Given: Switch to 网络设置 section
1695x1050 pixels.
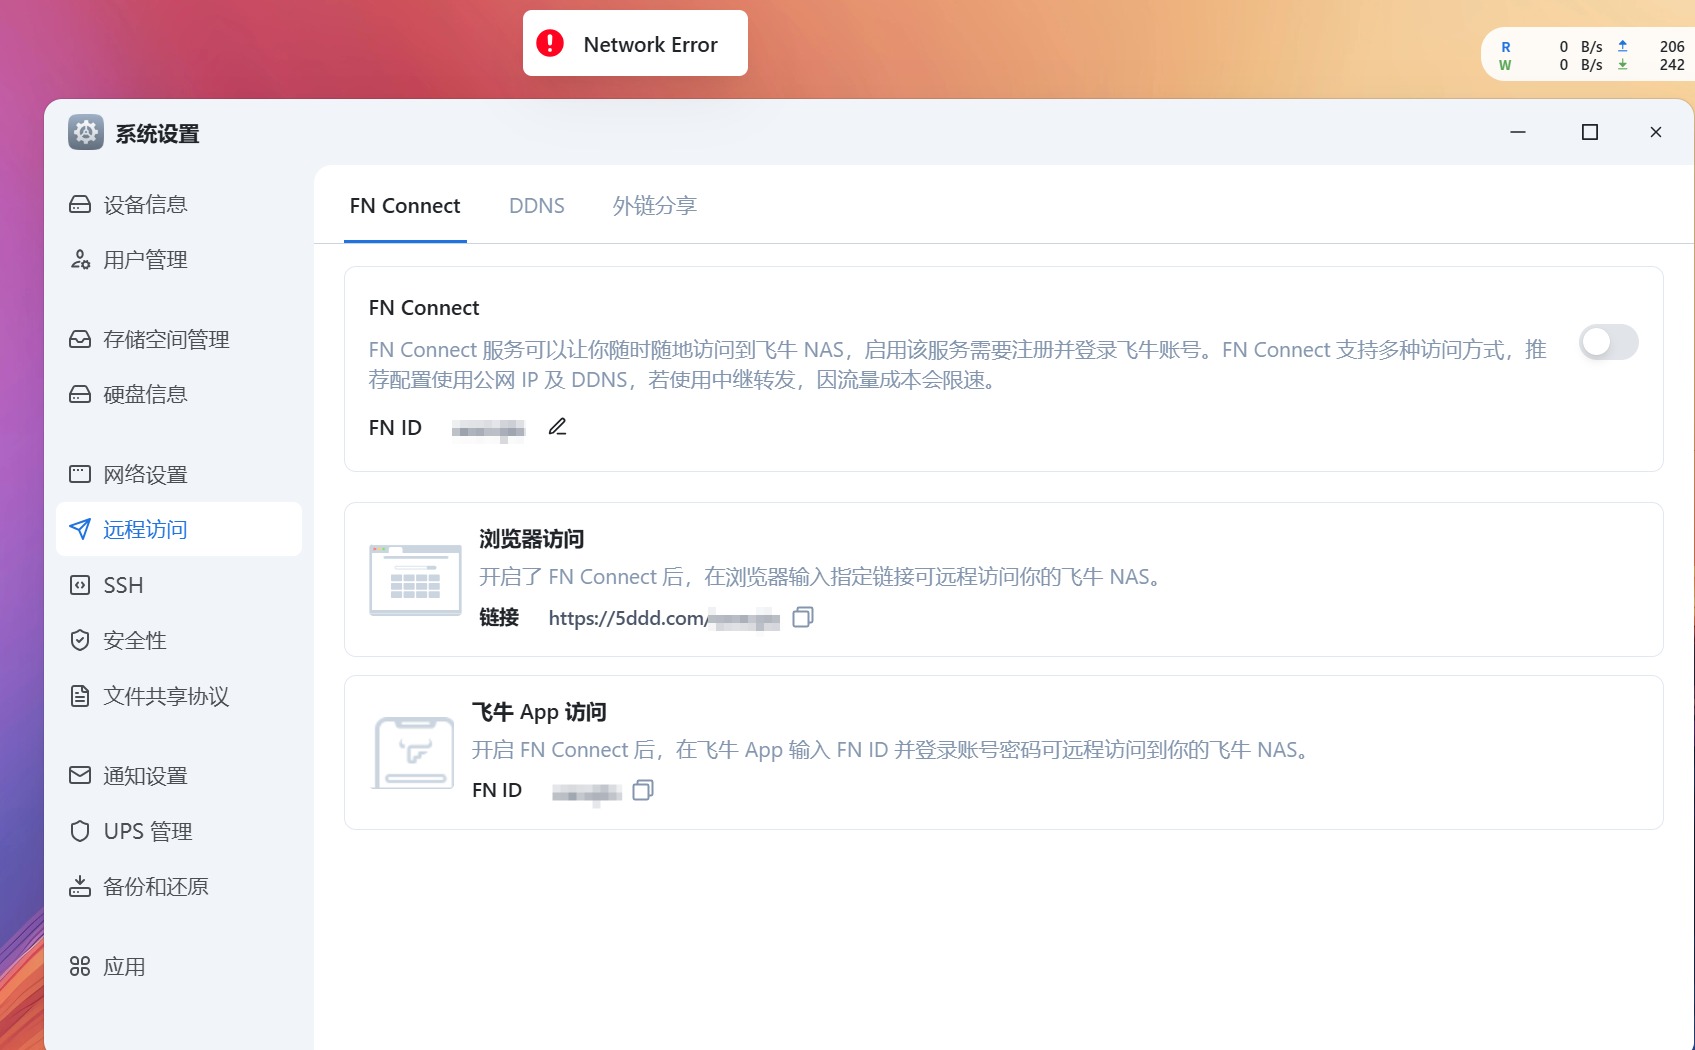Looking at the screenshot, I should click(x=145, y=474).
